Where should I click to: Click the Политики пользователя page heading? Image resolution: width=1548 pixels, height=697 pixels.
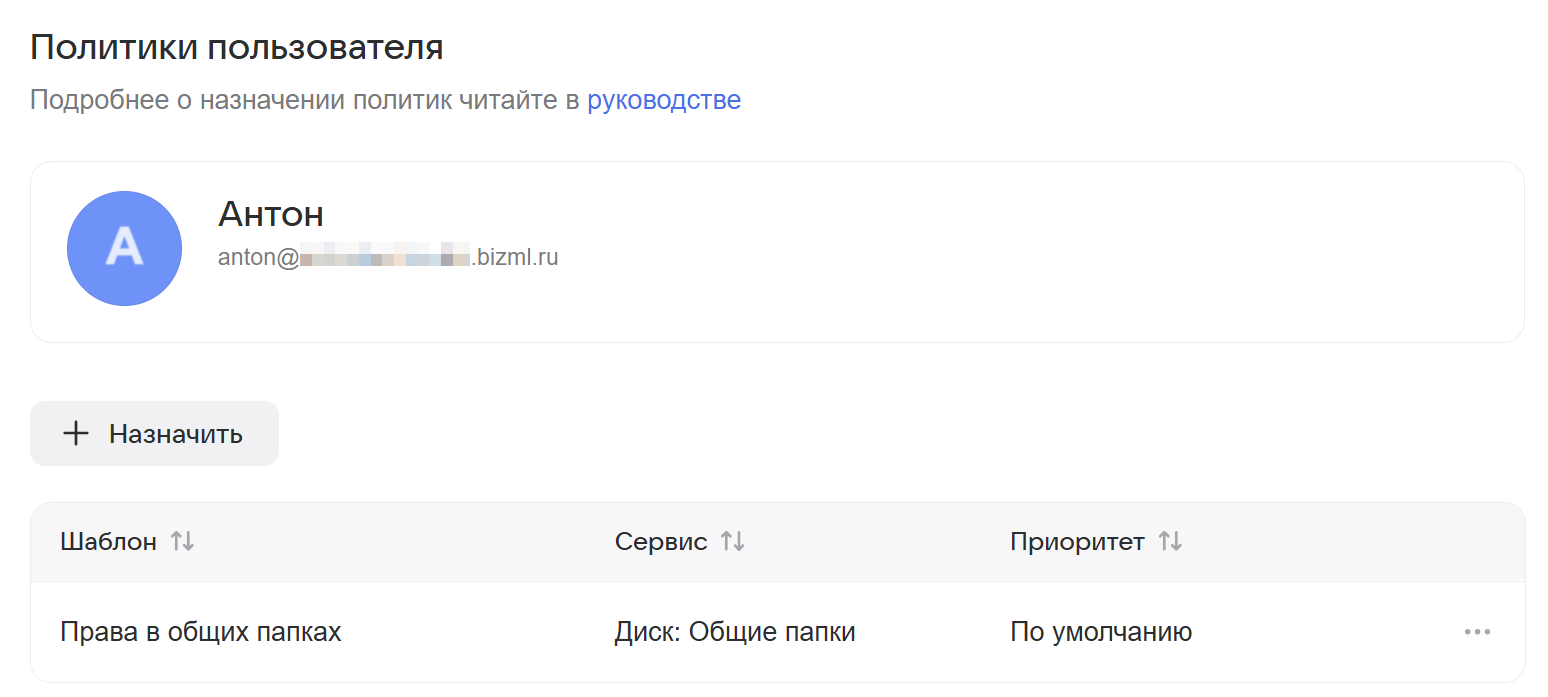click(237, 47)
